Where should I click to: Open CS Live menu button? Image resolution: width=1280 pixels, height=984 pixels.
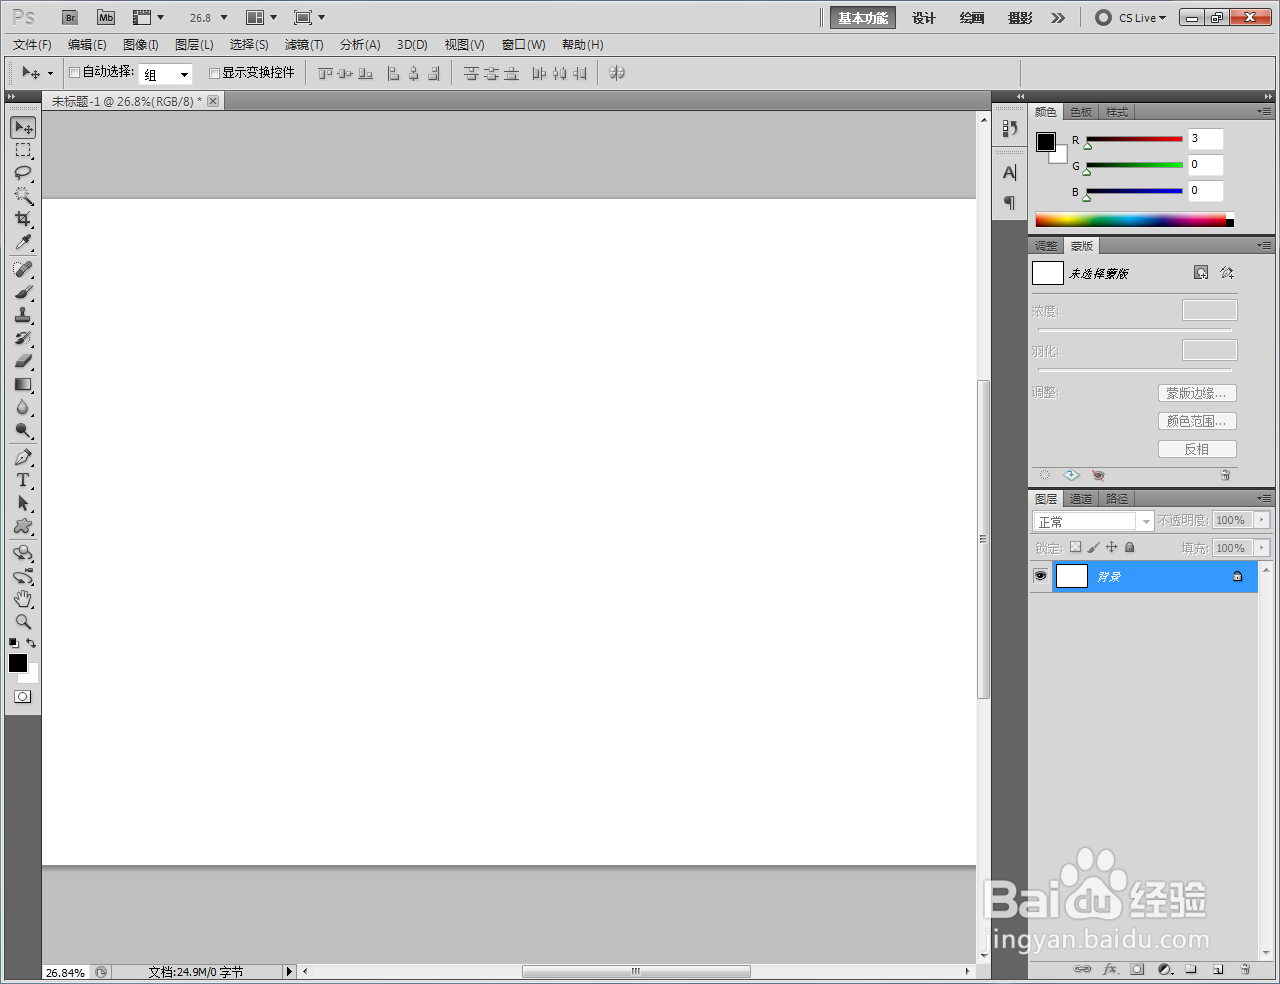[1131, 18]
